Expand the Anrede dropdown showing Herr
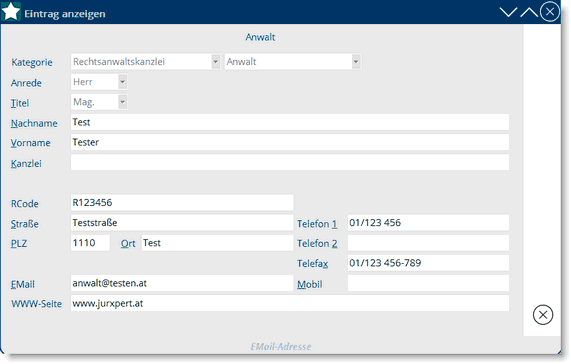This screenshot has width=571, height=364. pos(123,82)
